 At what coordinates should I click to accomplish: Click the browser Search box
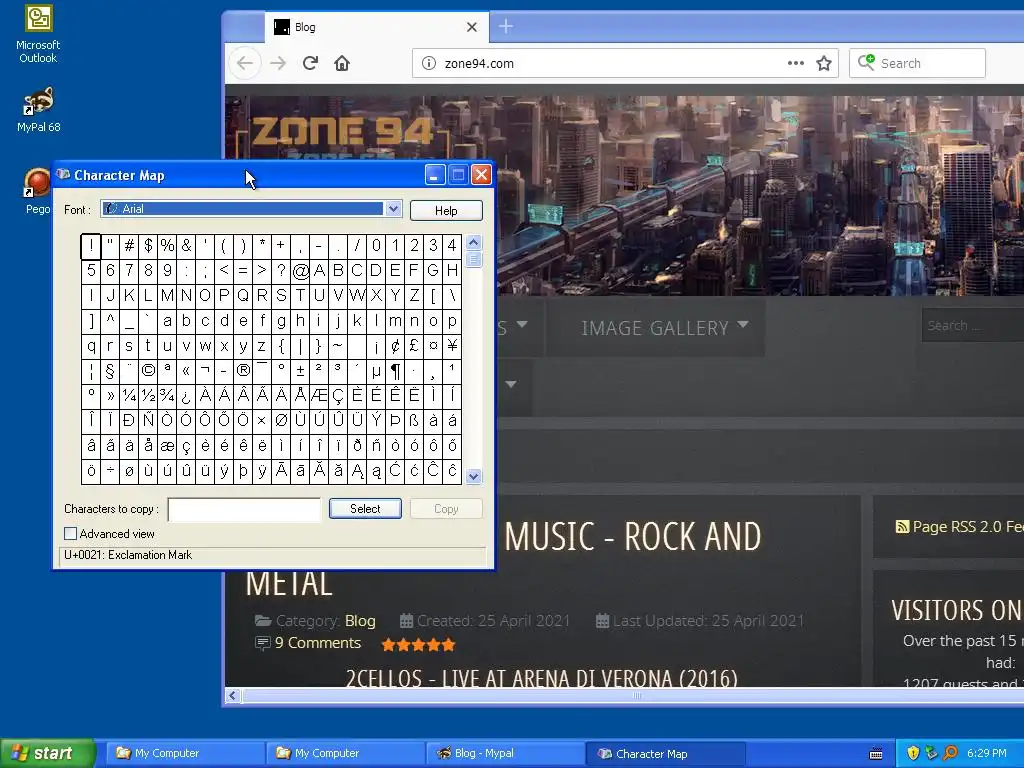[917, 63]
